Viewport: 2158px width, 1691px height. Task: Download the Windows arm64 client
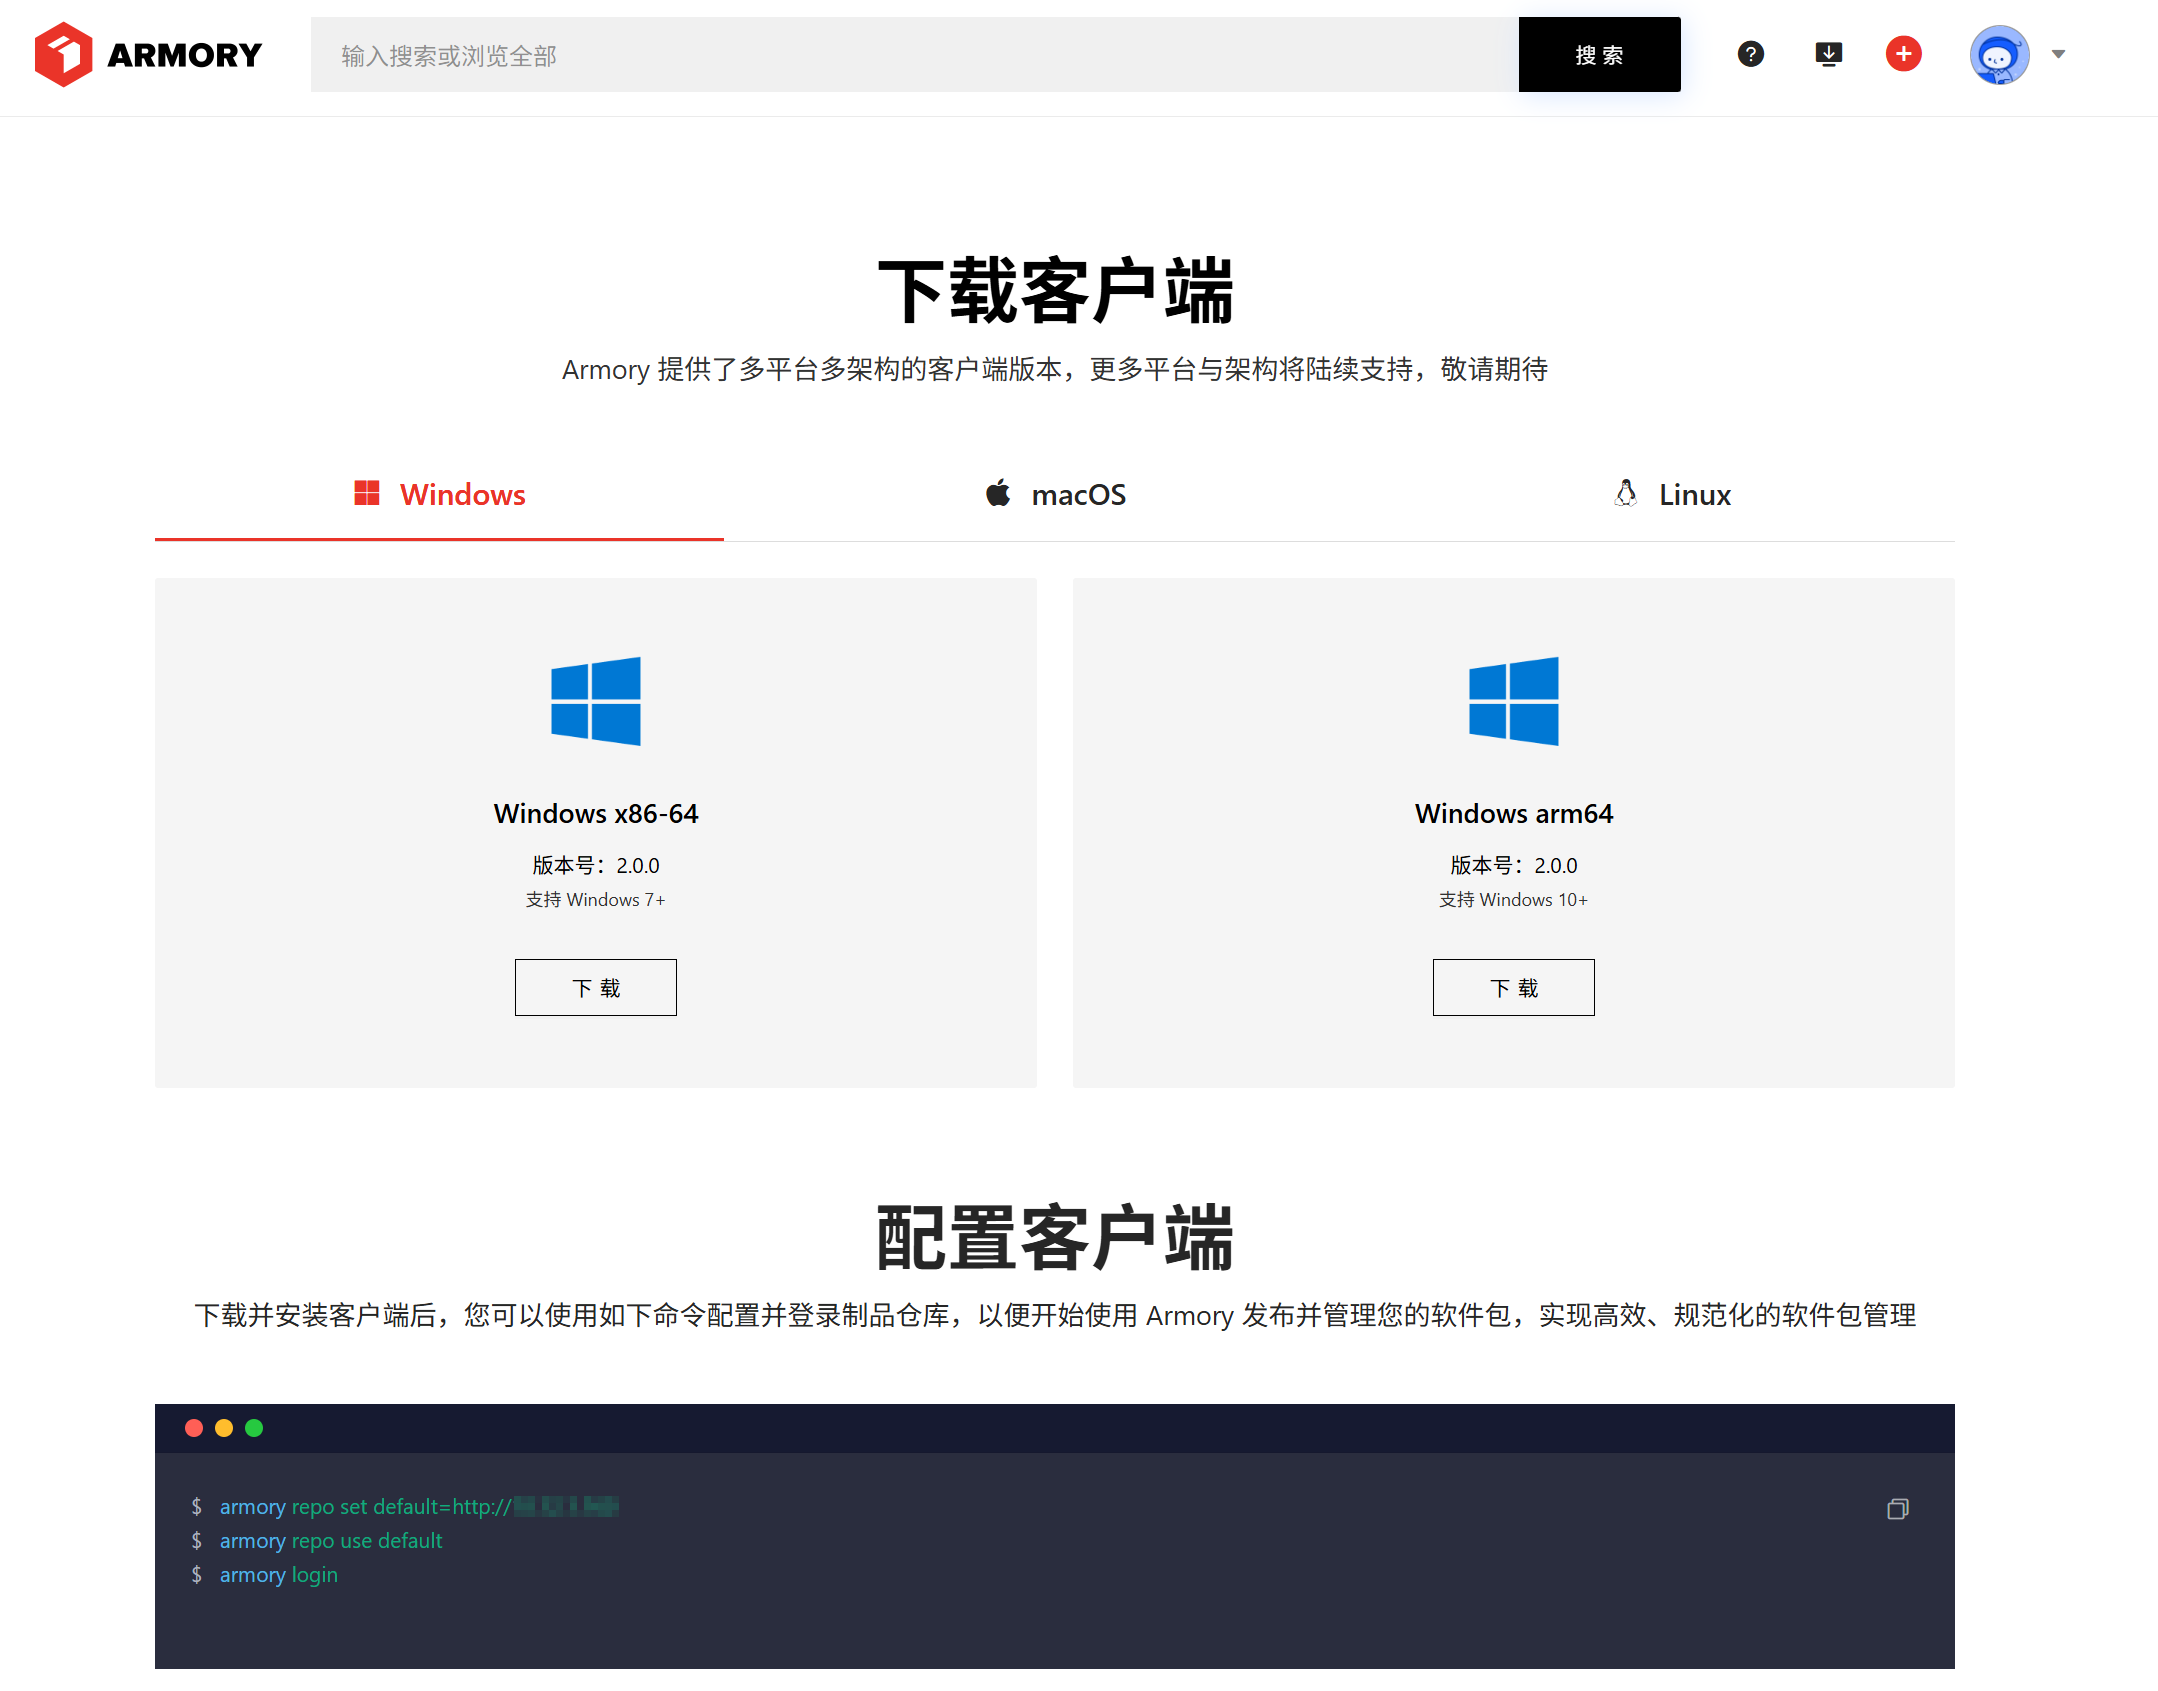coord(1513,988)
